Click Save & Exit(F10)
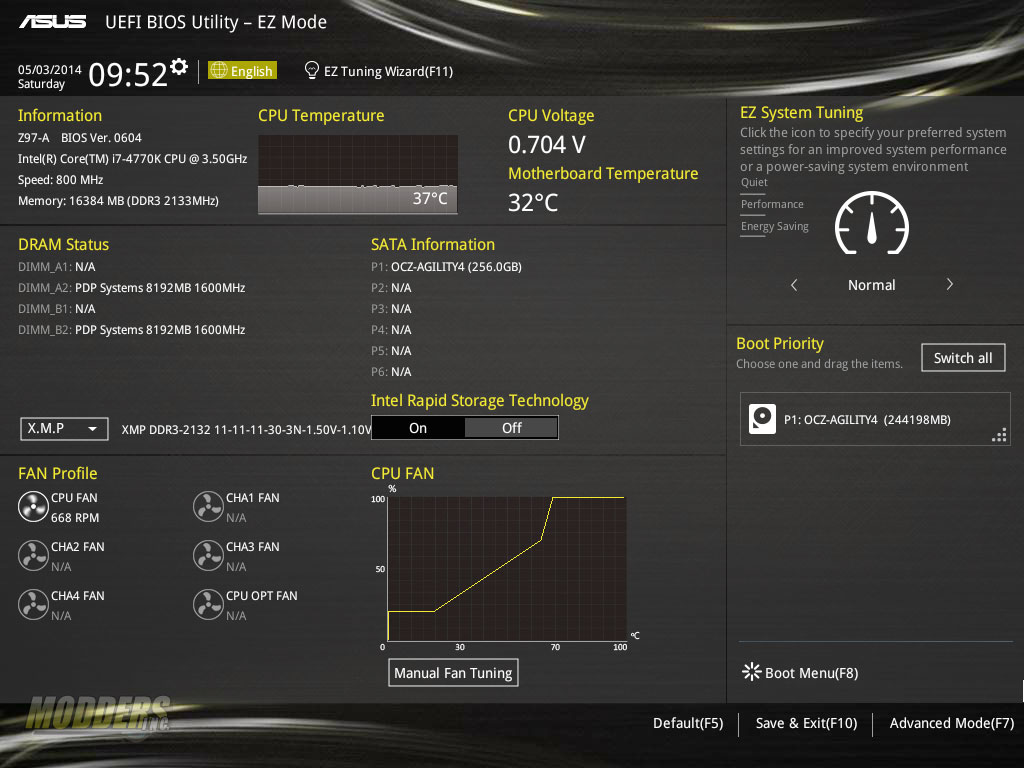The image size is (1024, 768). [807, 723]
